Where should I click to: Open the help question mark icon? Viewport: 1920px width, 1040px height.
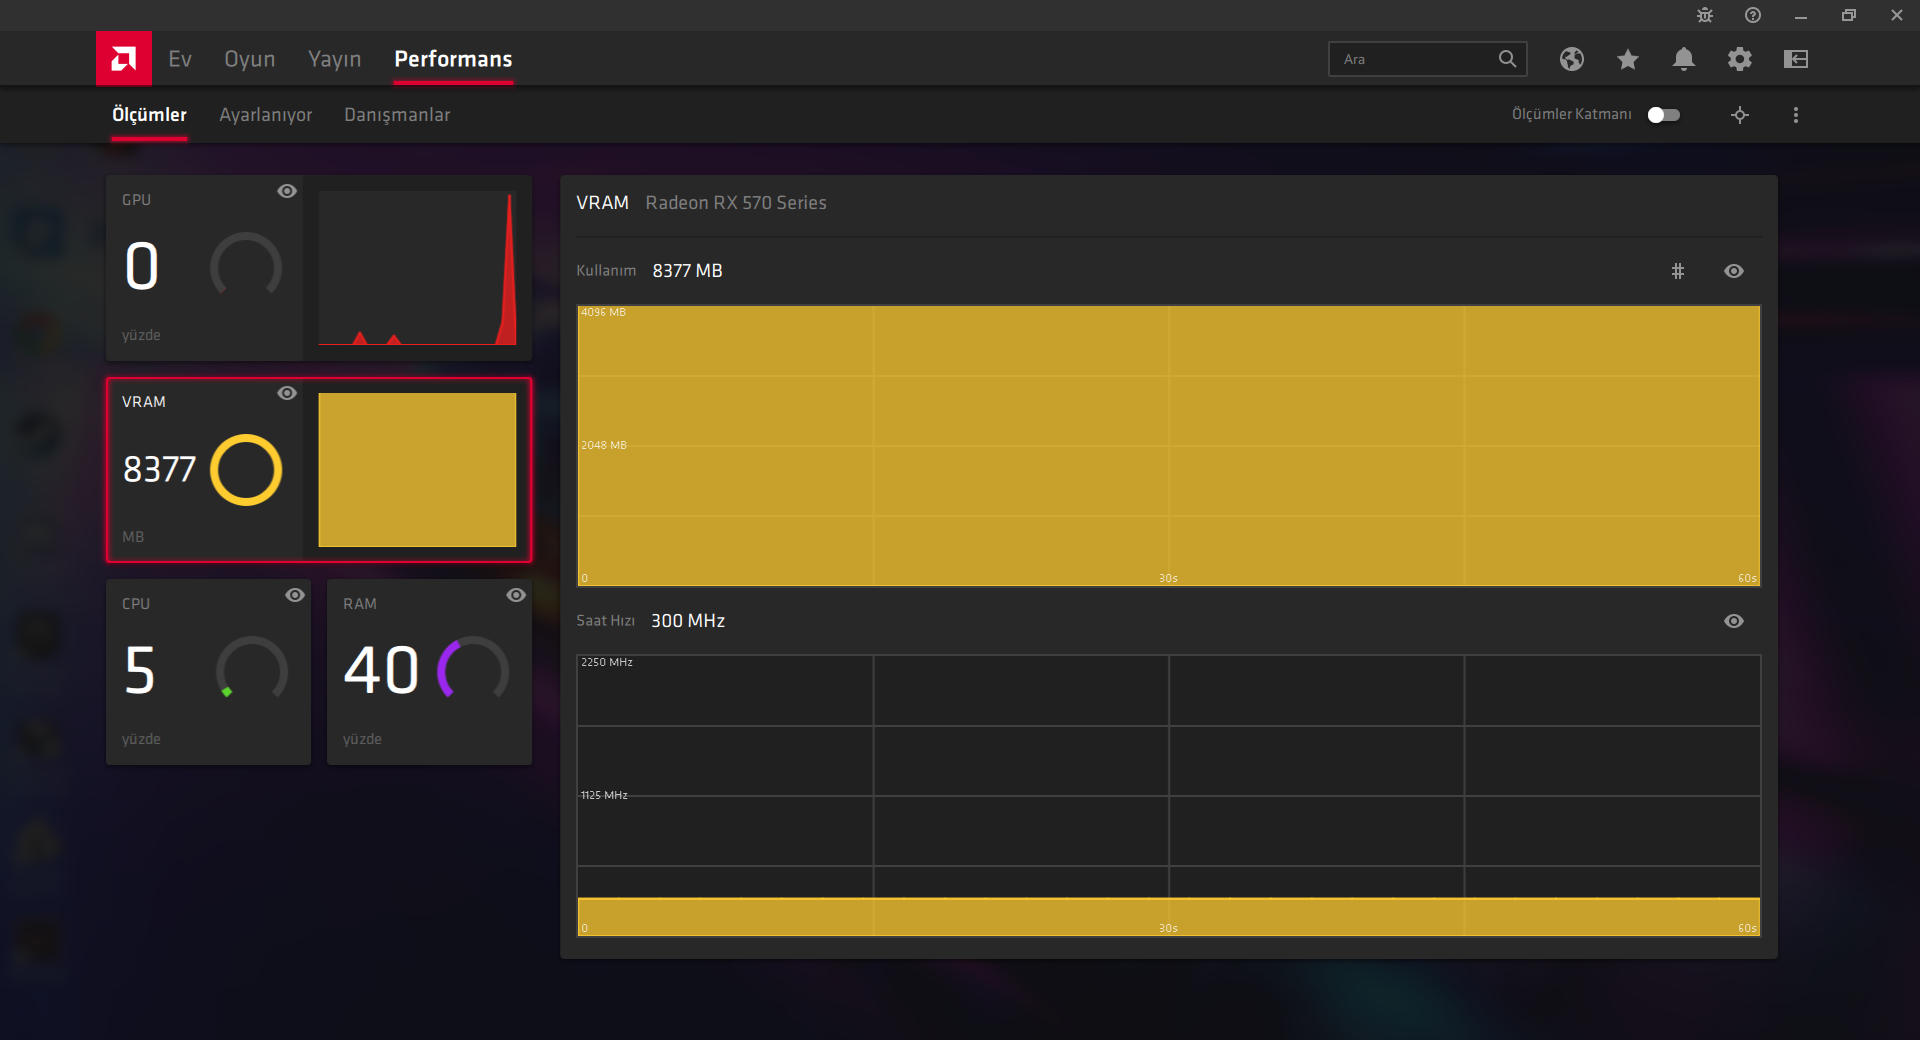[x=1753, y=15]
